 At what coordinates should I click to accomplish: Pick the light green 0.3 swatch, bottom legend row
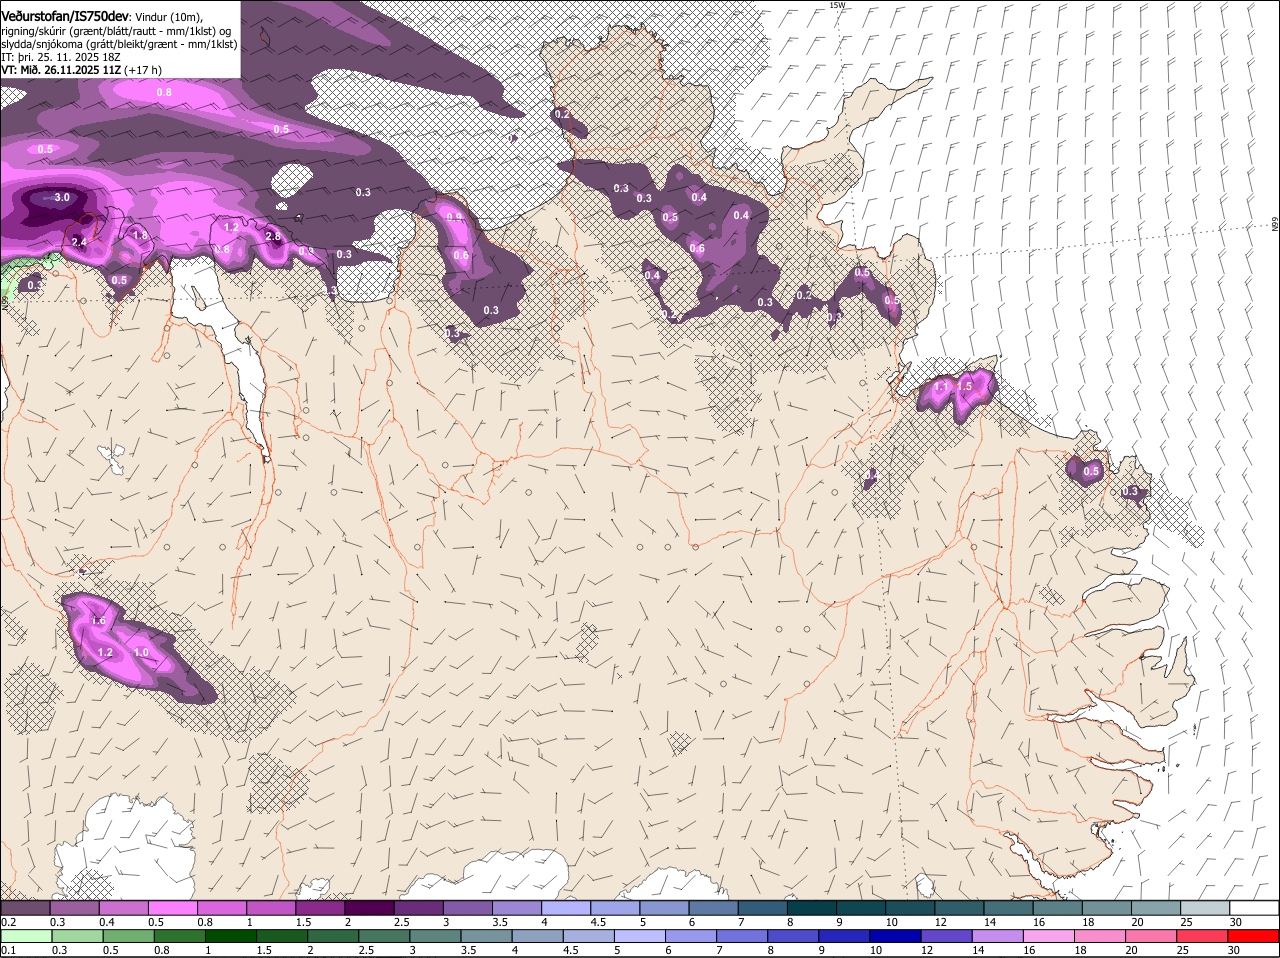click(x=76, y=937)
